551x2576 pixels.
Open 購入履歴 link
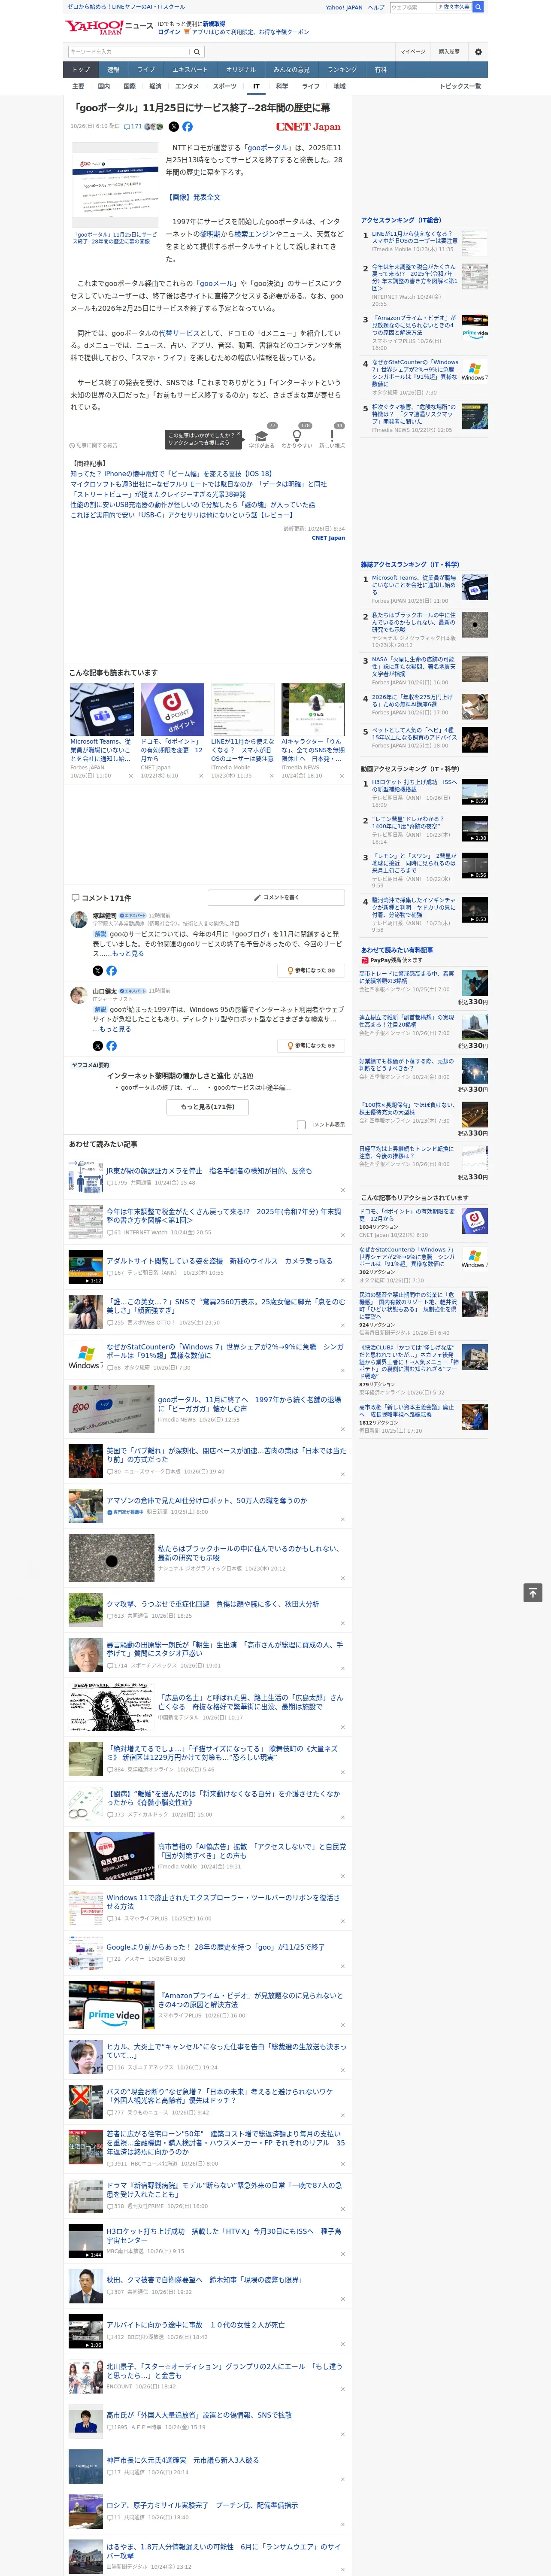(449, 52)
